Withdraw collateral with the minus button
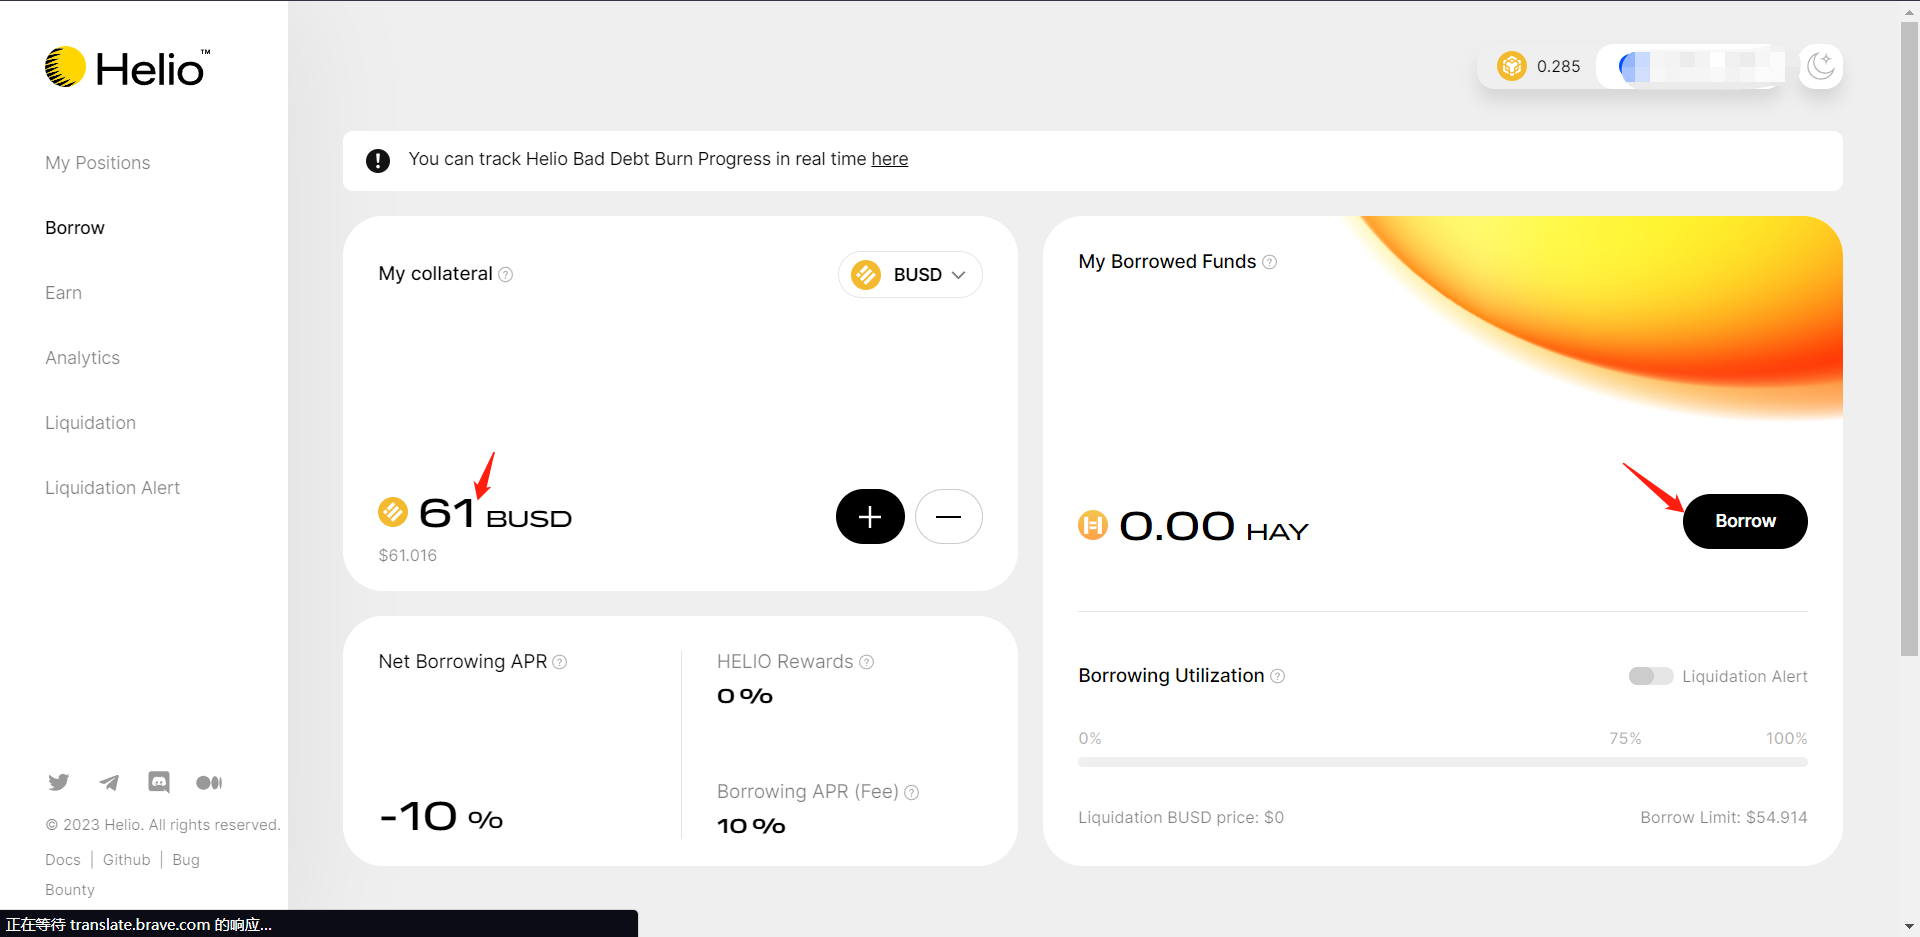The image size is (1920, 937). [948, 517]
